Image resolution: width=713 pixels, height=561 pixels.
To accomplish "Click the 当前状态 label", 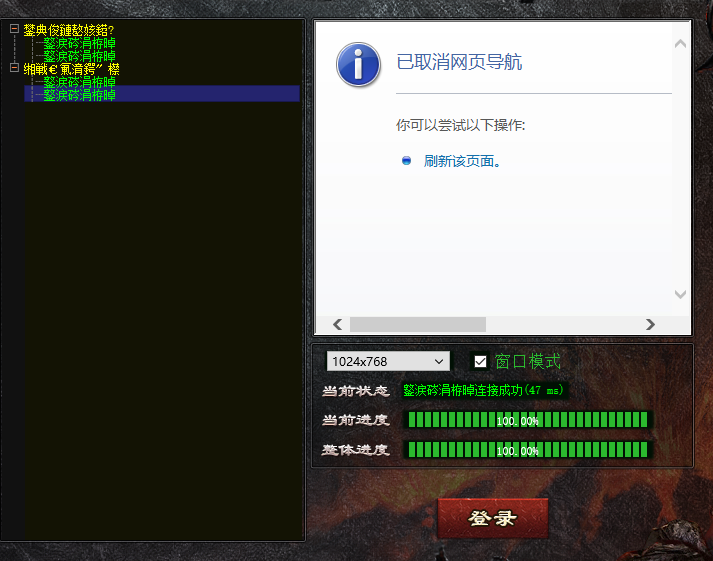I will point(356,391).
